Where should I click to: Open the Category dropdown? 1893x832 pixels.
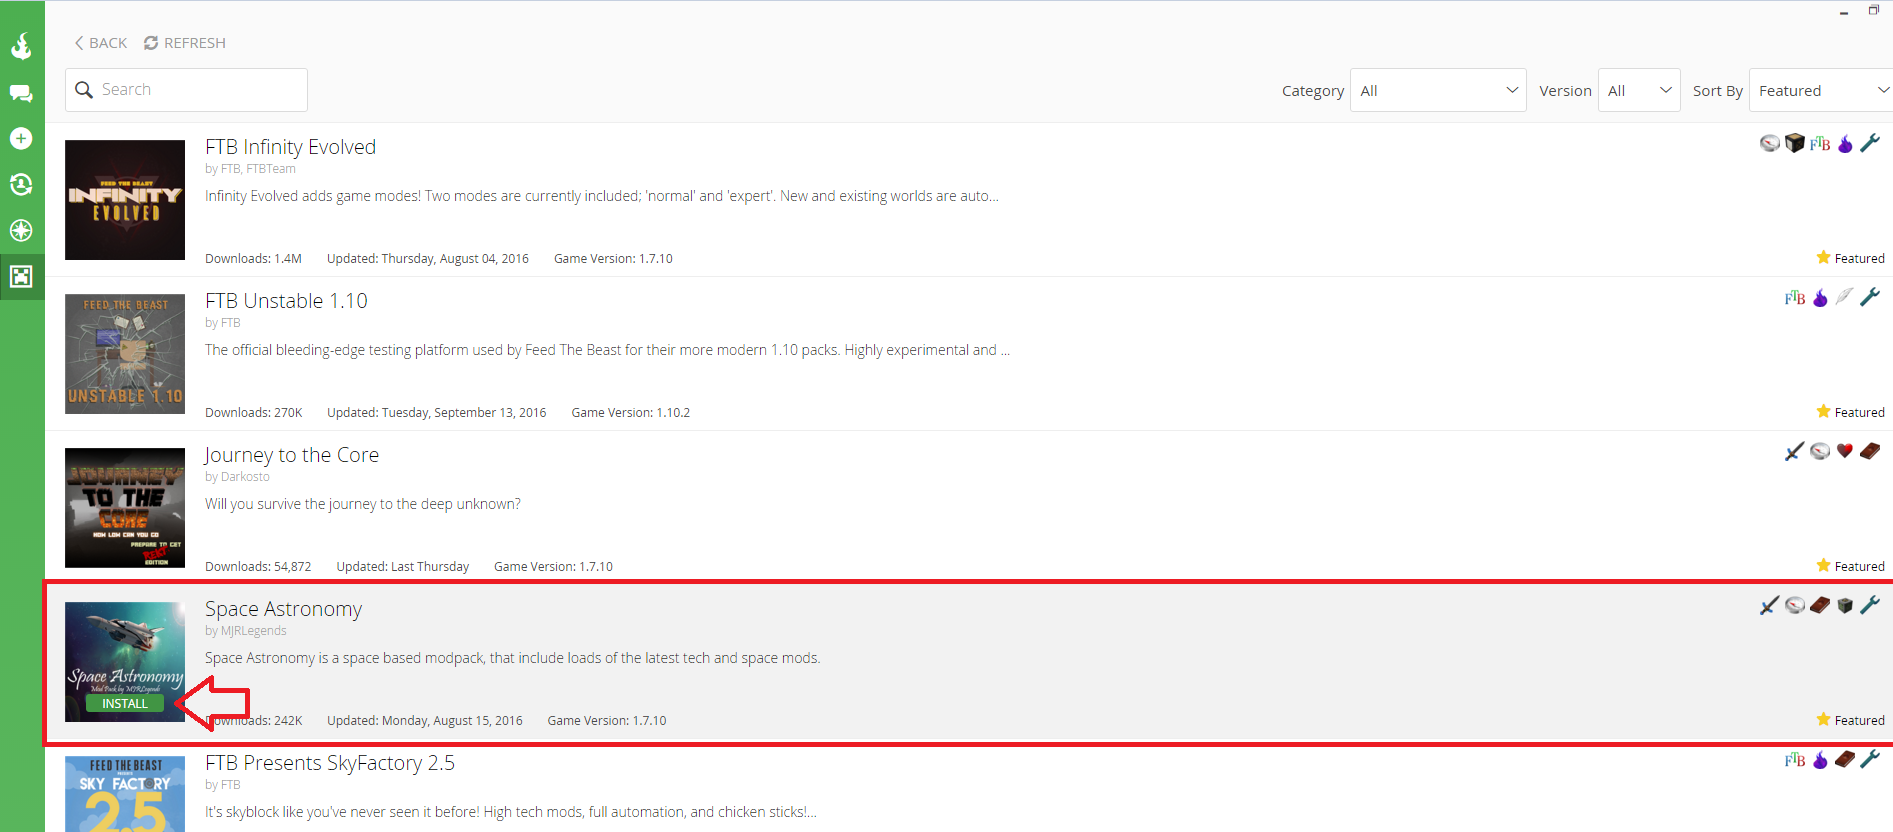tap(1438, 90)
